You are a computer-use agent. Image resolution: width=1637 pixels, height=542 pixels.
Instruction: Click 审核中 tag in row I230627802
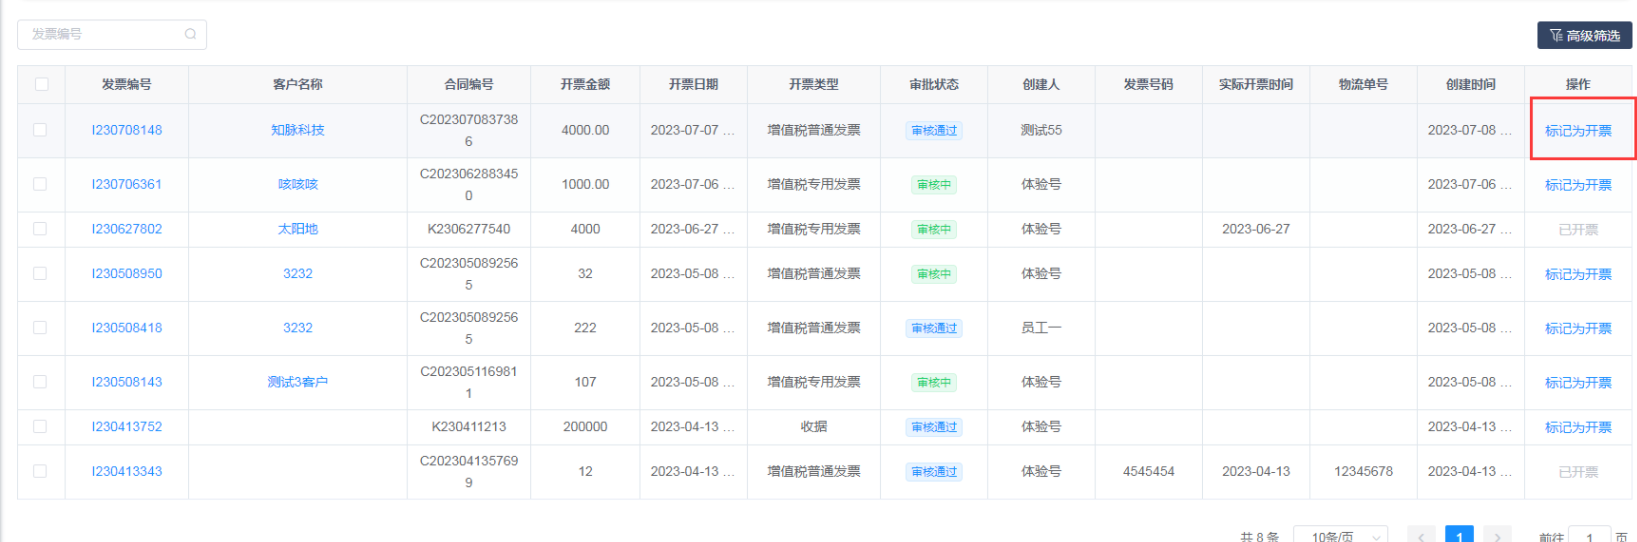click(x=934, y=230)
